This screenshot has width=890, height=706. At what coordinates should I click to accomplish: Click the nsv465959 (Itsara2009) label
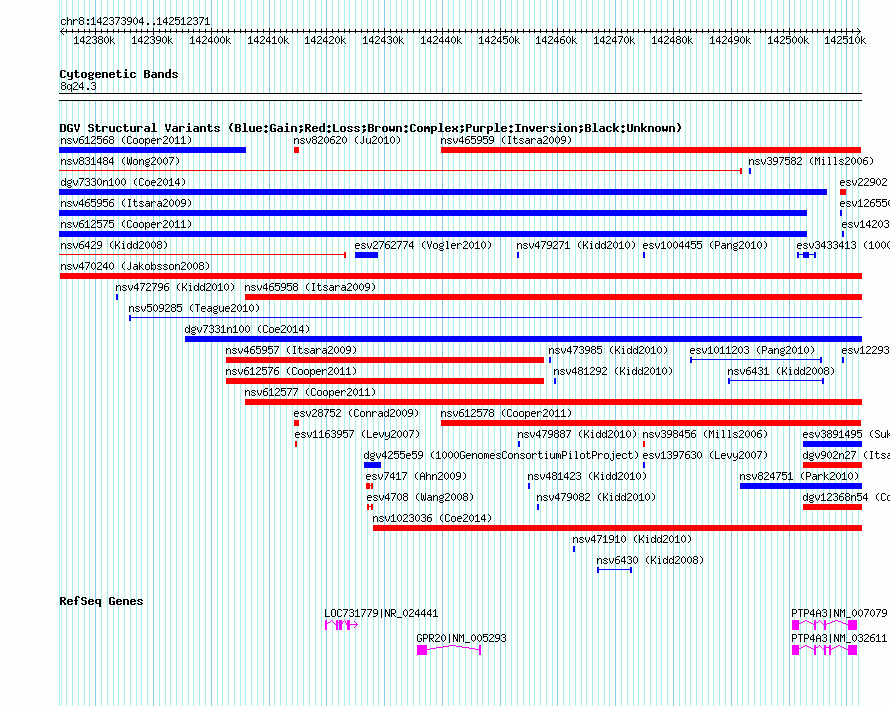506,140
